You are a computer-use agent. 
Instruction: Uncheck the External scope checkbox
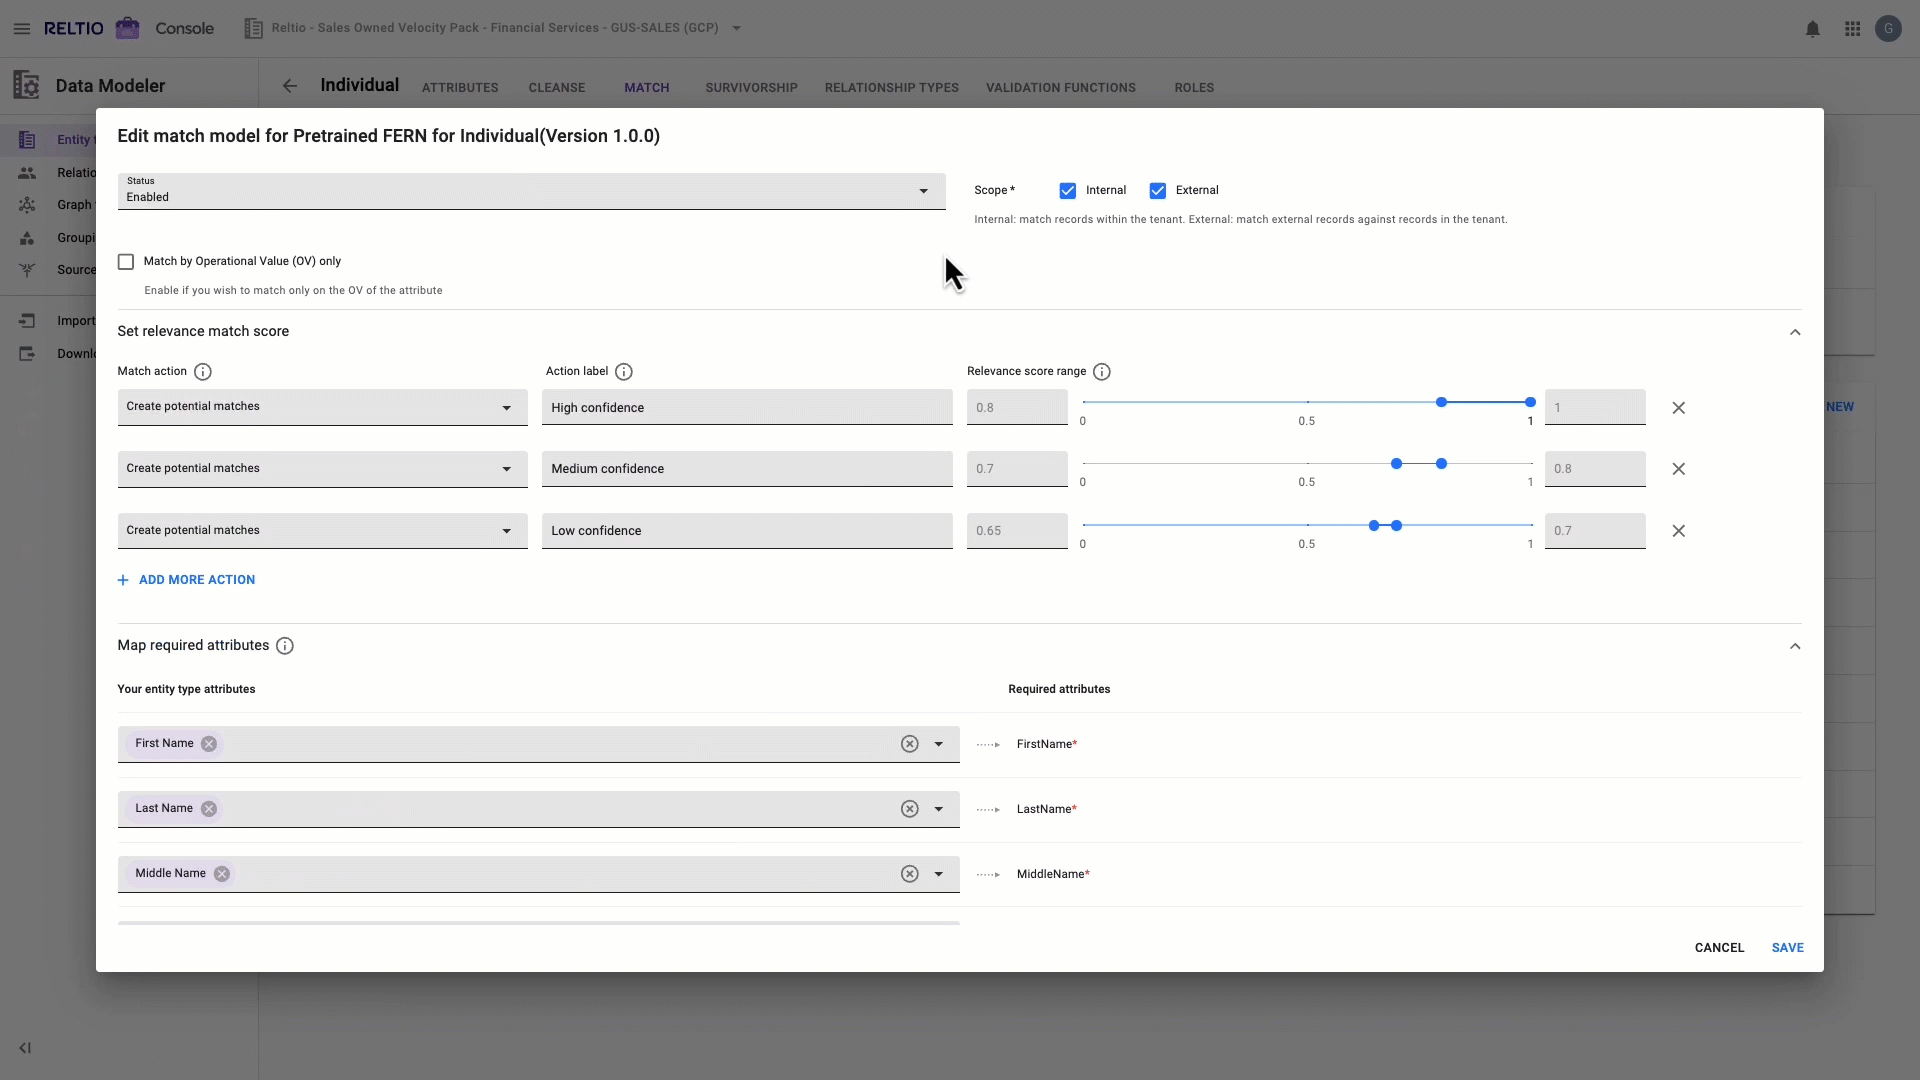[x=1158, y=191]
